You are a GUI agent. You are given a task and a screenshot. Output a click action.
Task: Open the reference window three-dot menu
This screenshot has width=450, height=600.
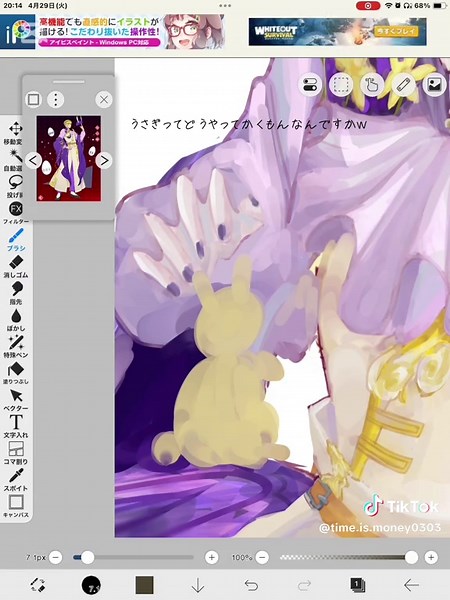55,99
